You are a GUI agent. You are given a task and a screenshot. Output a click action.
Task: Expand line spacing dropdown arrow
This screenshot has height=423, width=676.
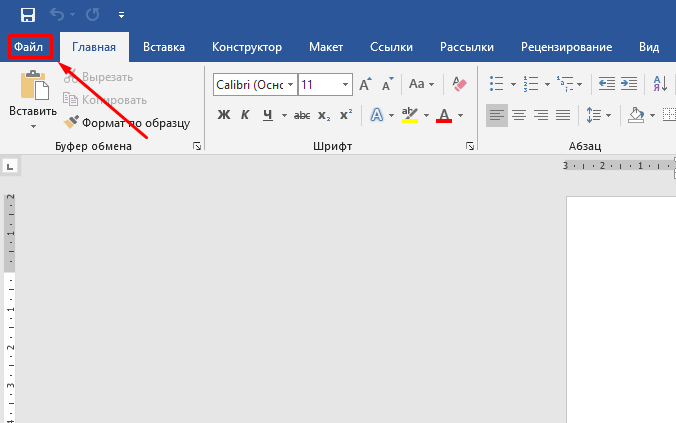click(x=608, y=115)
